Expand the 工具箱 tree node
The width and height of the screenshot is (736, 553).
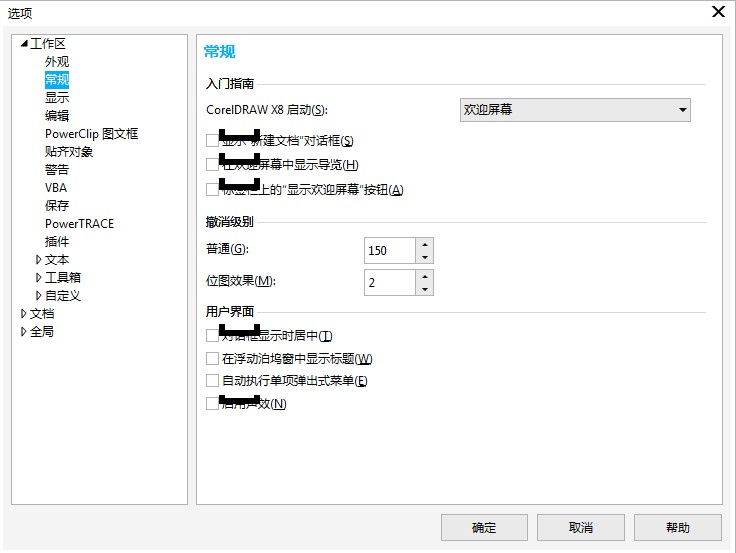38,277
